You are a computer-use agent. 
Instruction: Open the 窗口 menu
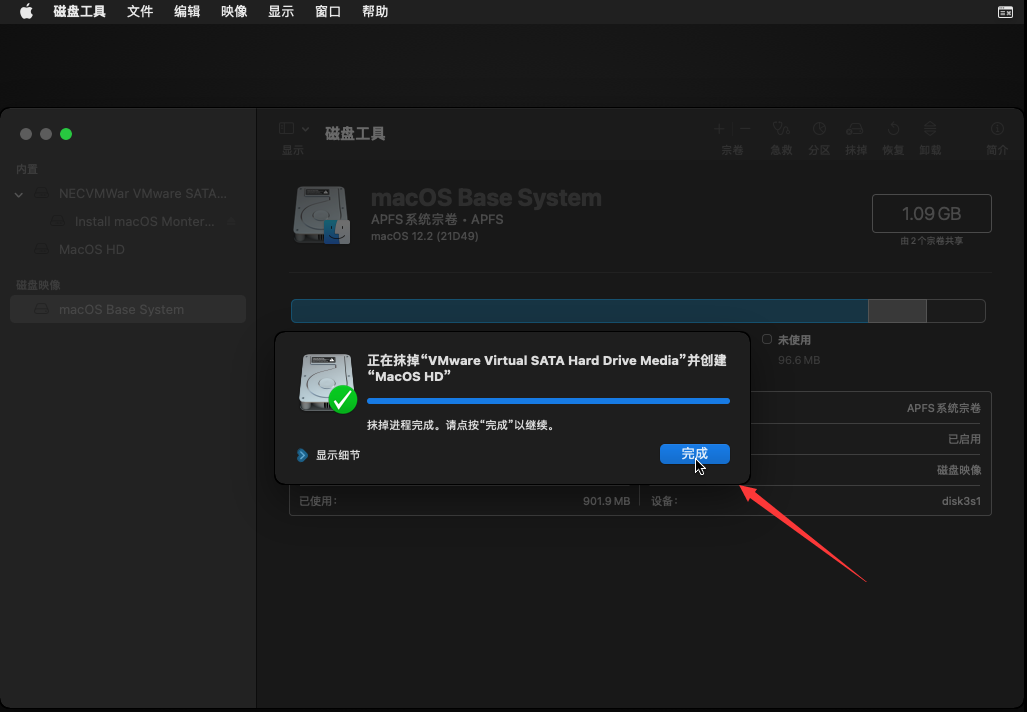(328, 12)
